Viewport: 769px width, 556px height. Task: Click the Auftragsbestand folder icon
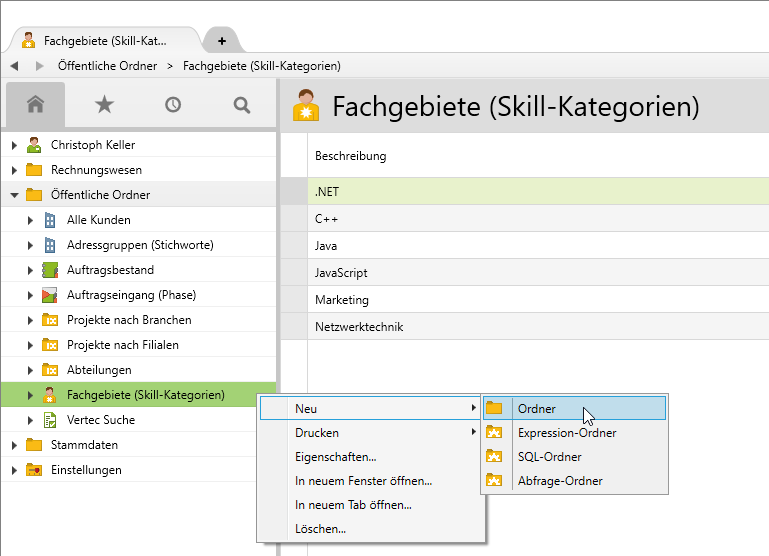pyautogui.click(x=50, y=270)
